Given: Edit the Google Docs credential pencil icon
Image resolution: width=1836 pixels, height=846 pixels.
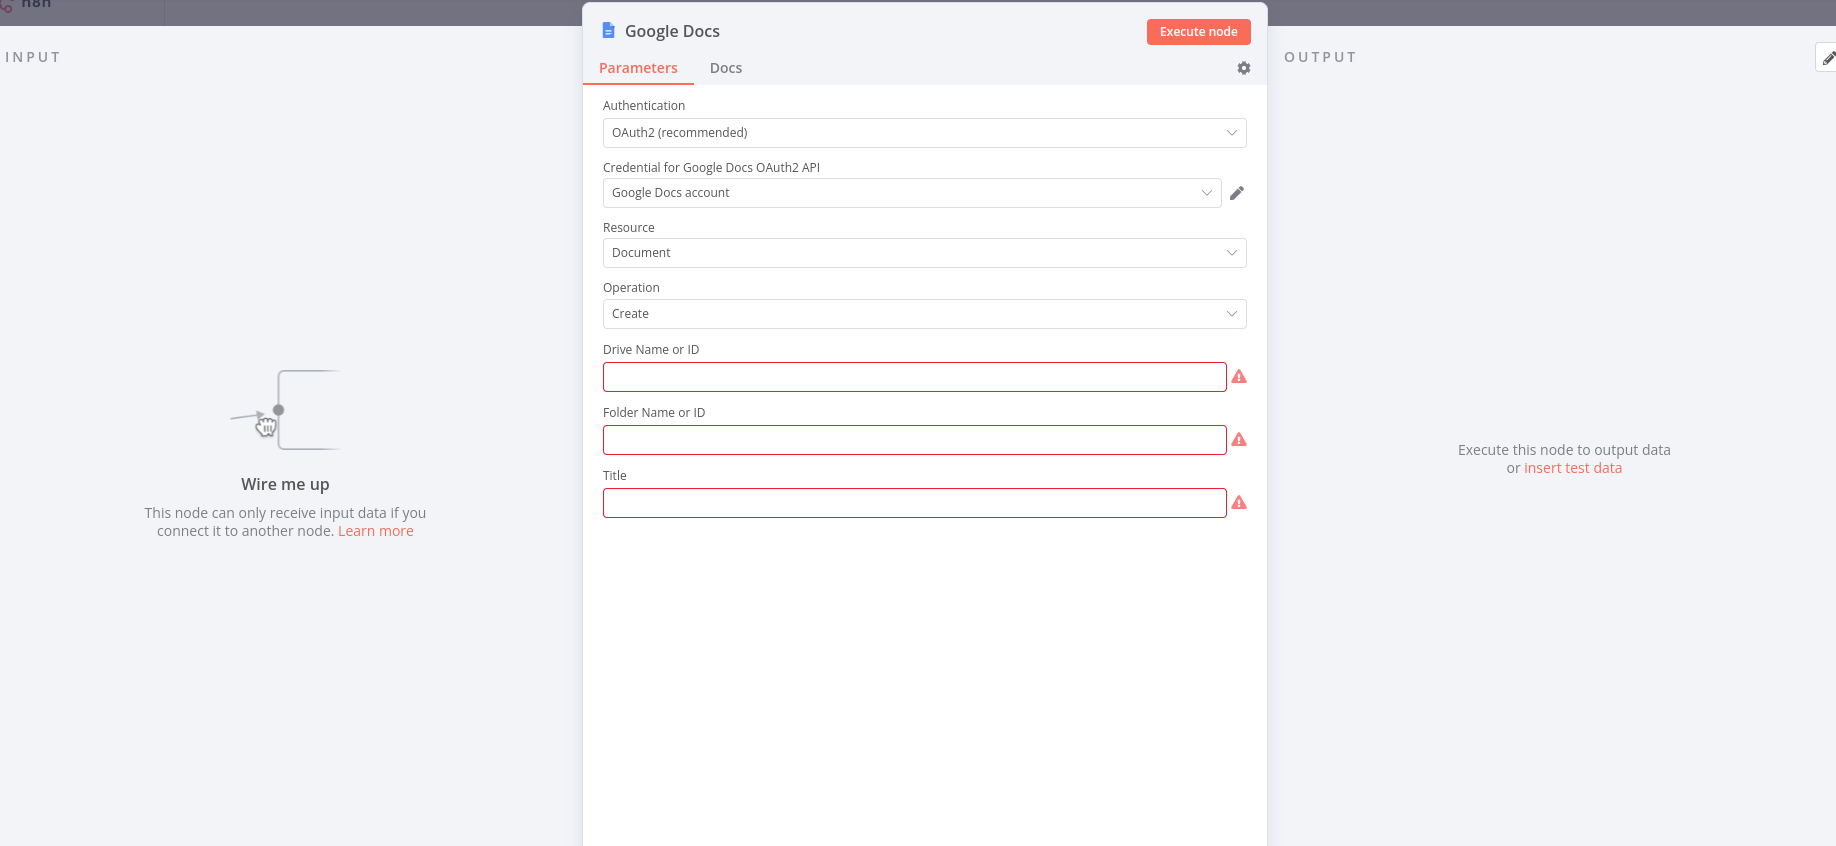Looking at the screenshot, I should pyautogui.click(x=1237, y=193).
